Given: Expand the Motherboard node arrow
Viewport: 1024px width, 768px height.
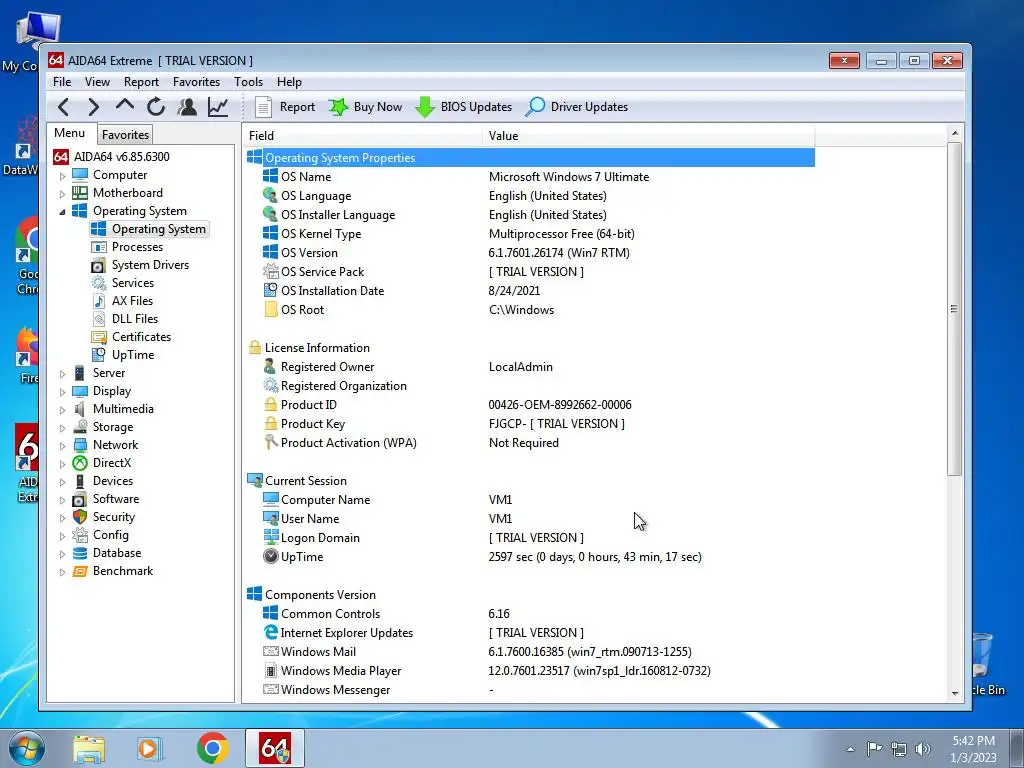Looking at the screenshot, I should pyautogui.click(x=62, y=193).
